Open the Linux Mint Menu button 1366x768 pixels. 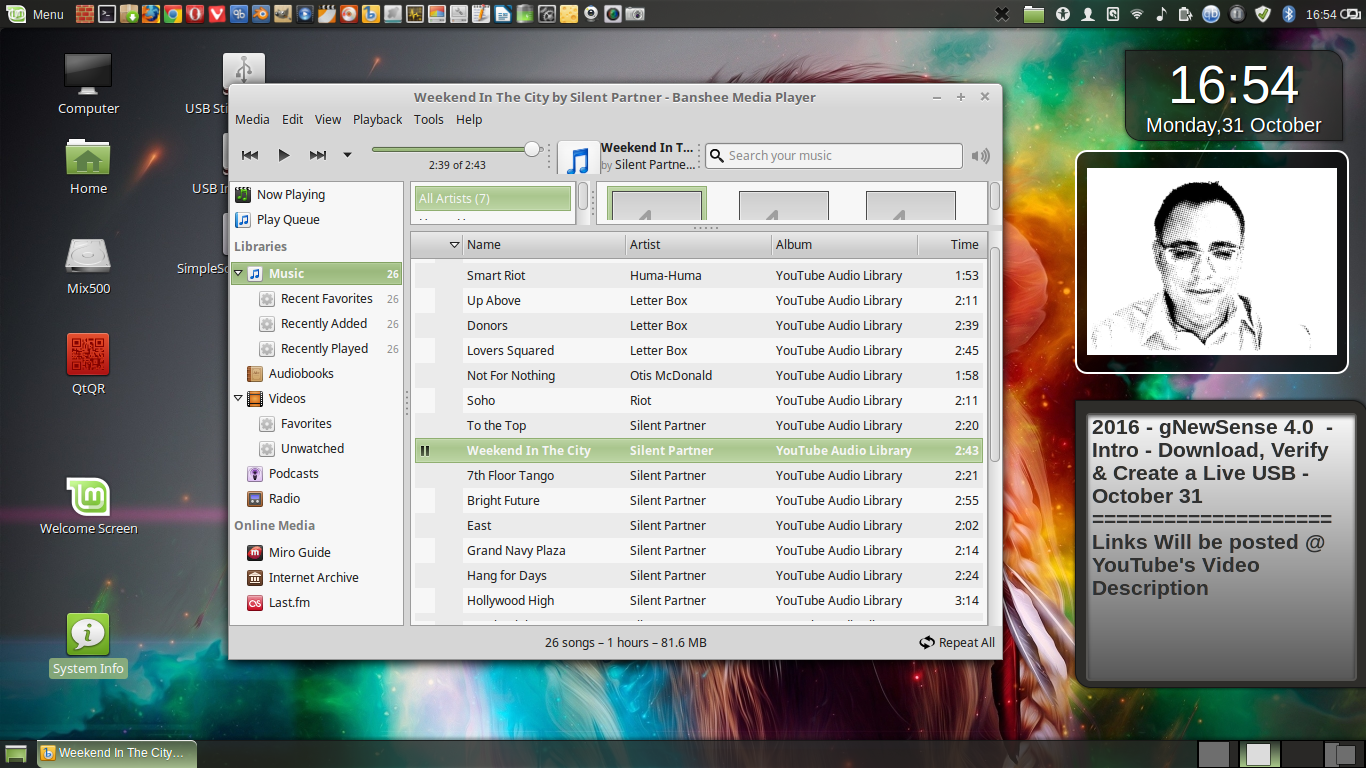click(36, 14)
